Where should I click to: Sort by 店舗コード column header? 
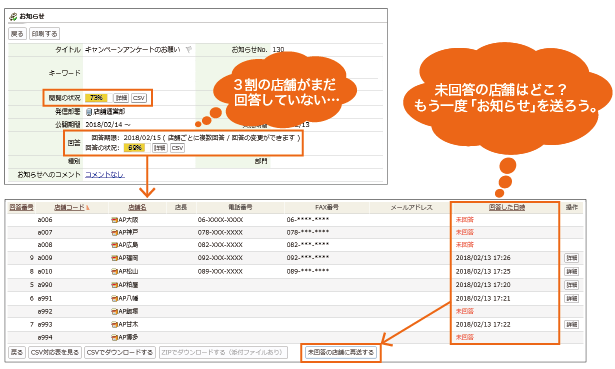click(69, 207)
